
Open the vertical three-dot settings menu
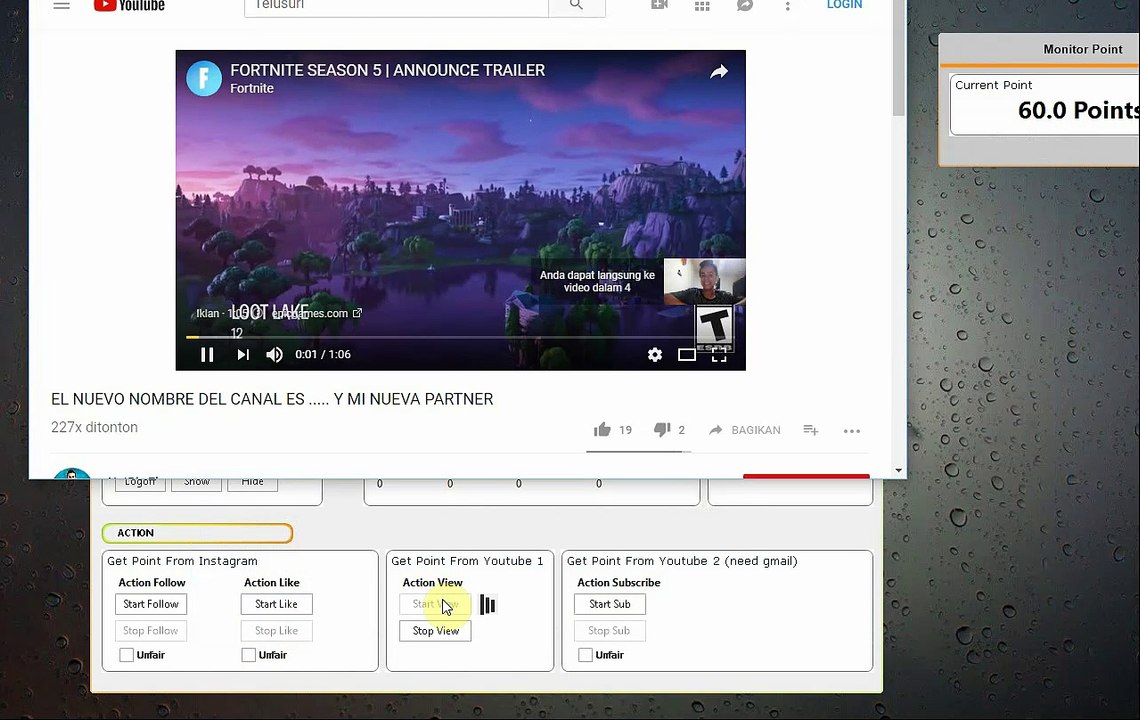[x=787, y=5]
